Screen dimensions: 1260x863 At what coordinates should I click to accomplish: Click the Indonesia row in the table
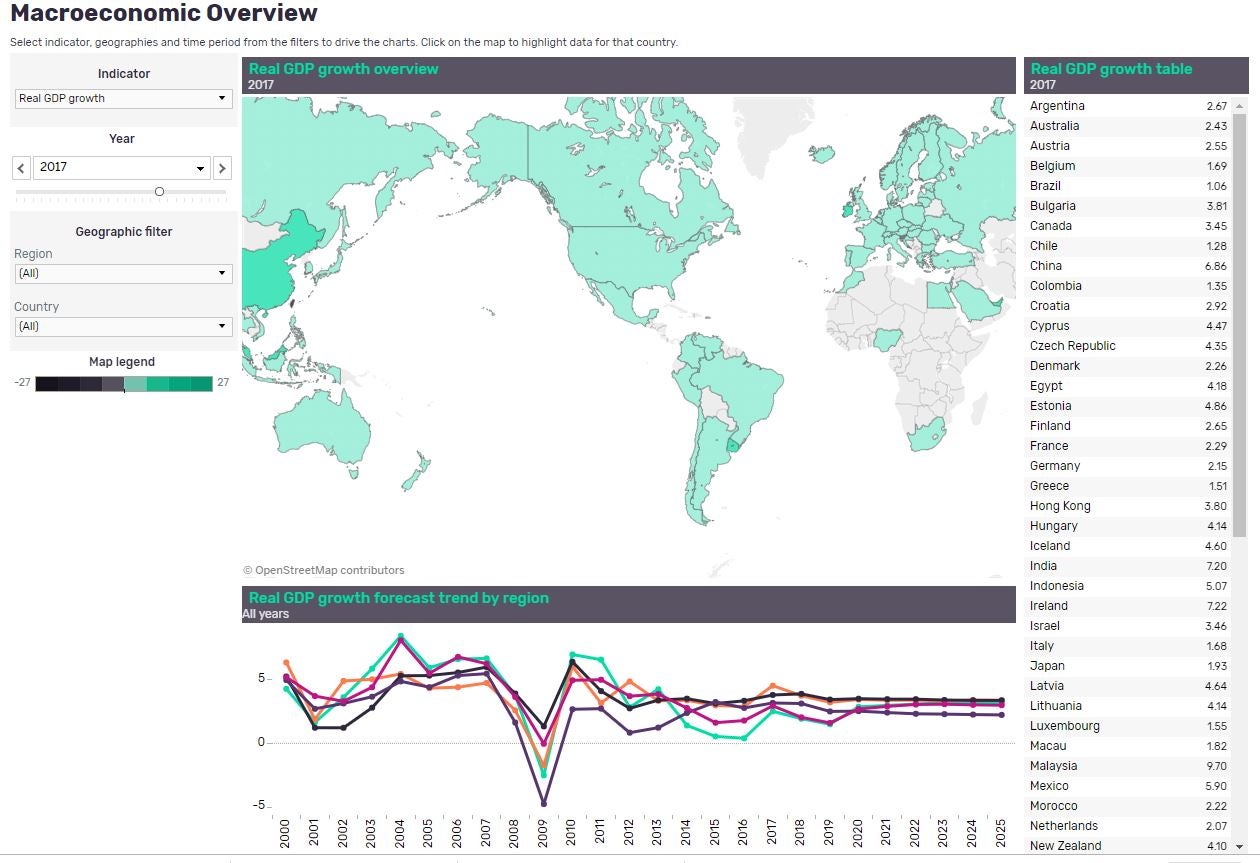(1128, 586)
